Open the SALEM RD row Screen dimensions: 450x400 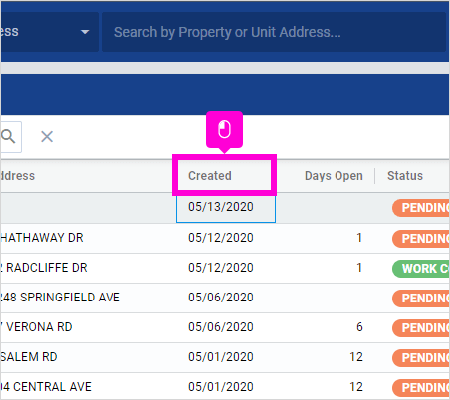(225, 357)
